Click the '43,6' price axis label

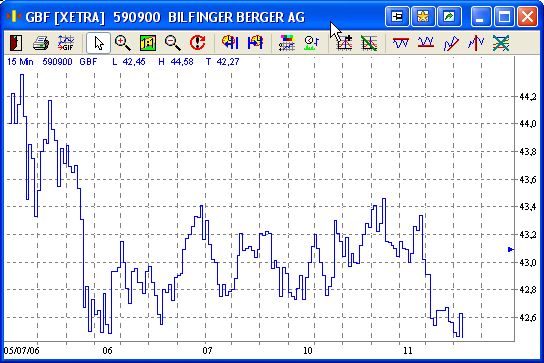tap(528, 179)
